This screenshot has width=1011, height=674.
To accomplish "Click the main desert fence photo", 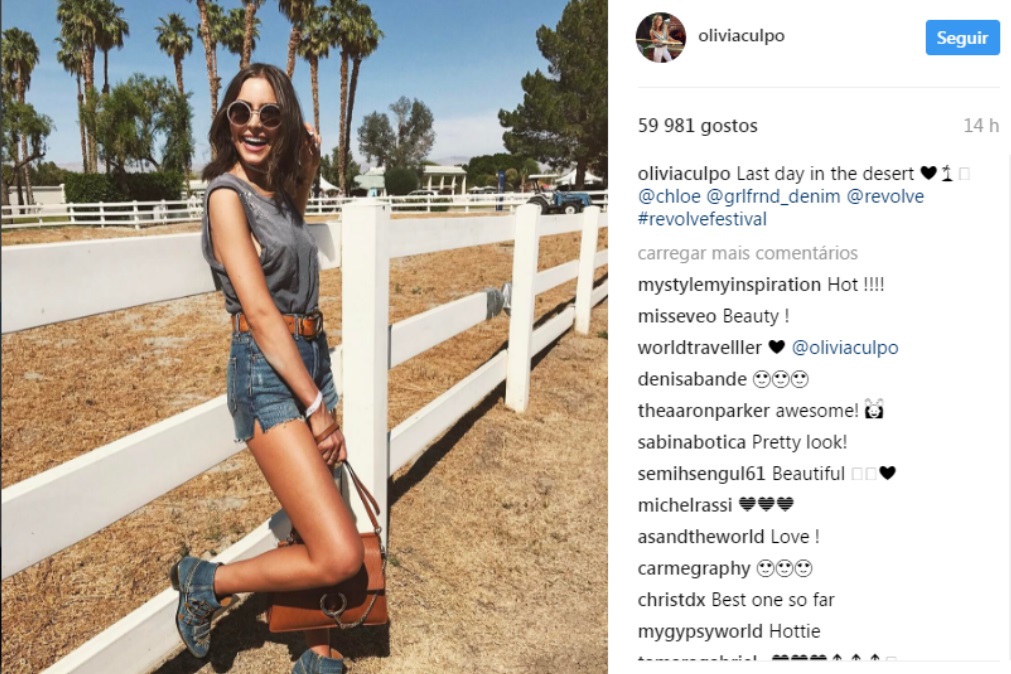I will tap(304, 337).
